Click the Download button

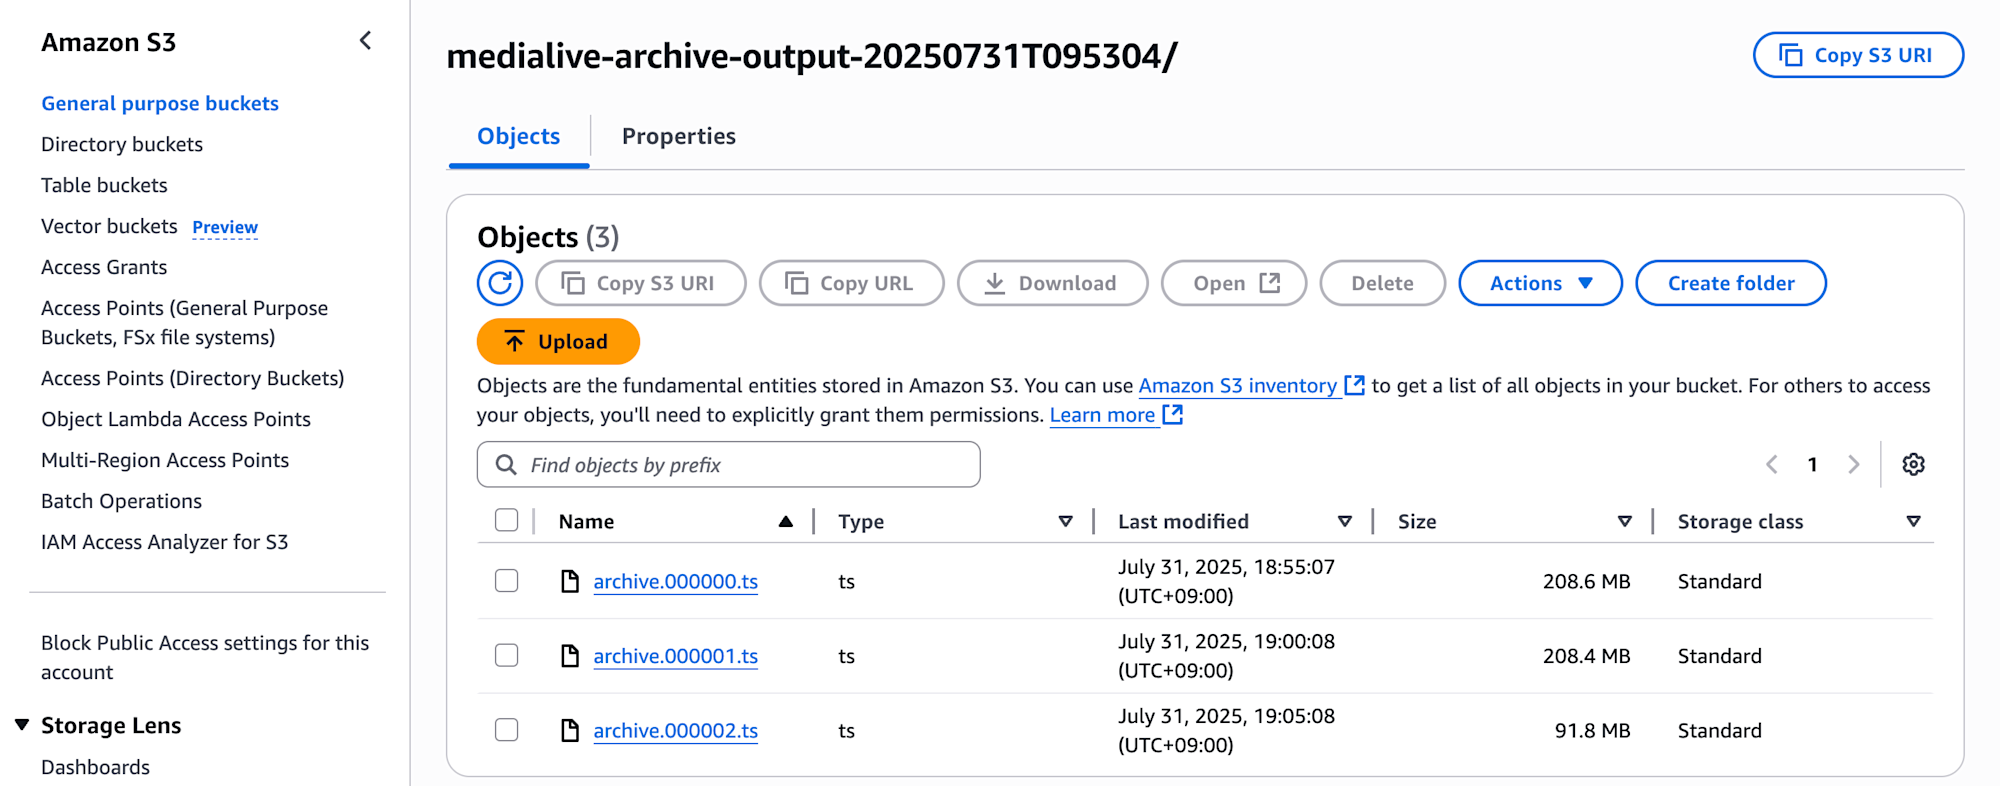tap(1052, 283)
